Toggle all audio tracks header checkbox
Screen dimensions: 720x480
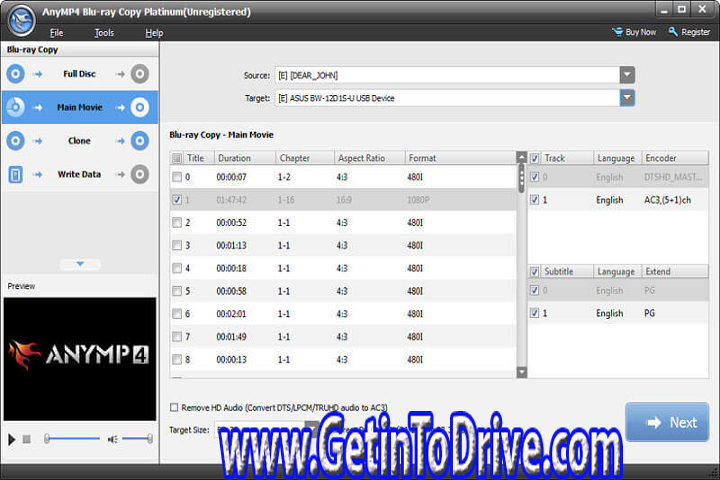click(534, 158)
